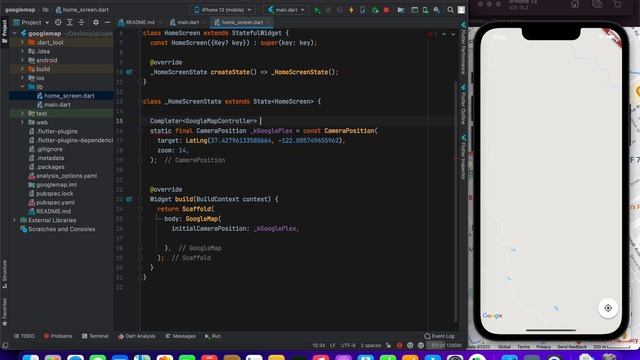
Task: Stop the running app with red square
Action: pos(386,10)
